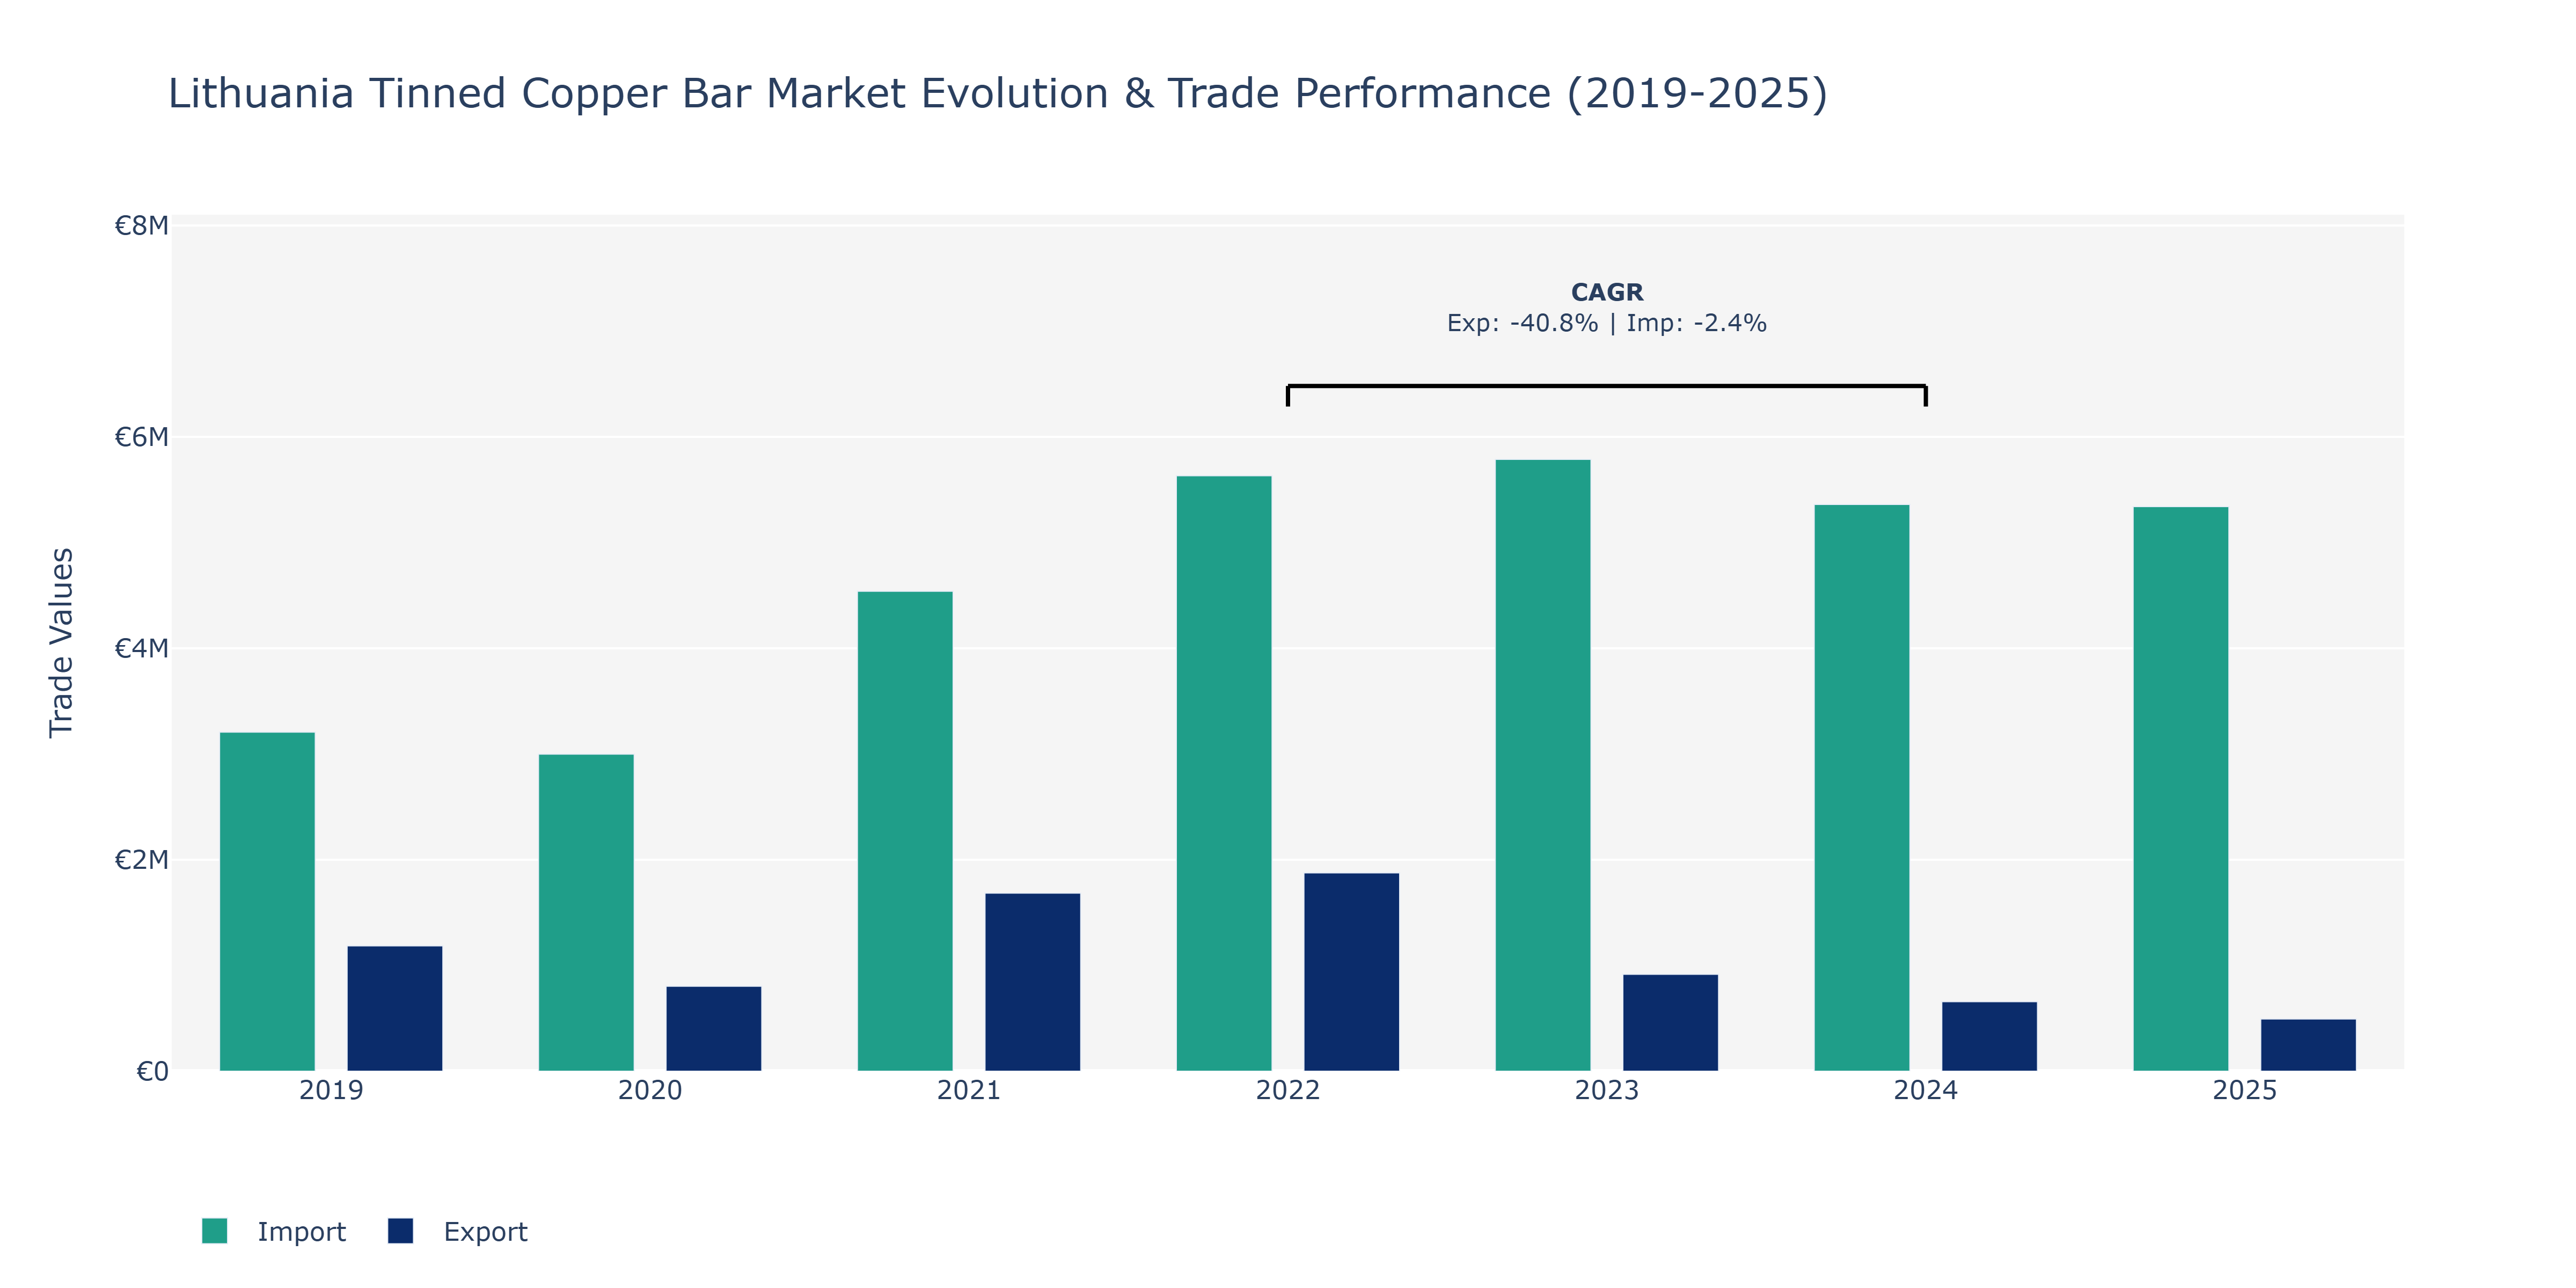
Task: Click the 2022 x-axis label
Action: coord(1288,1090)
